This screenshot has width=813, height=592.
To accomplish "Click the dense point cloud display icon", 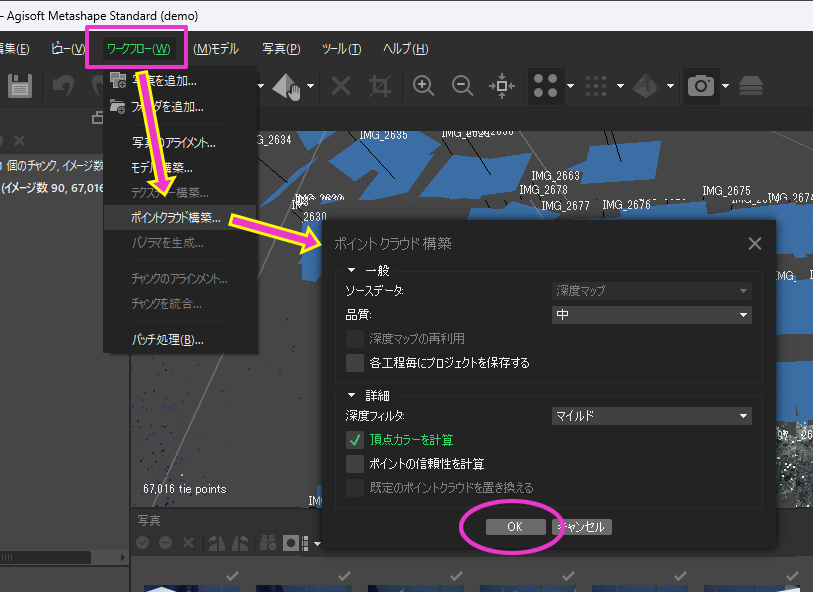I will pyautogui.click(x=596, y=86).
